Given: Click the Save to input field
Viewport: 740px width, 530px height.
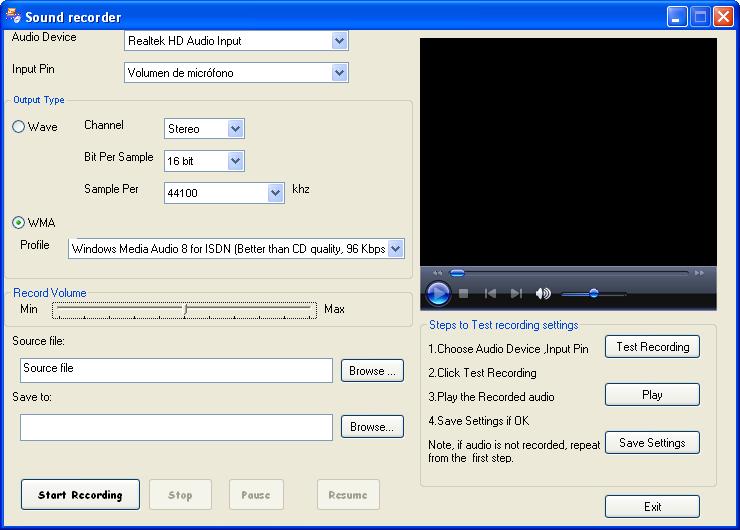Looking at the screenshot, I should click(177, 427).
